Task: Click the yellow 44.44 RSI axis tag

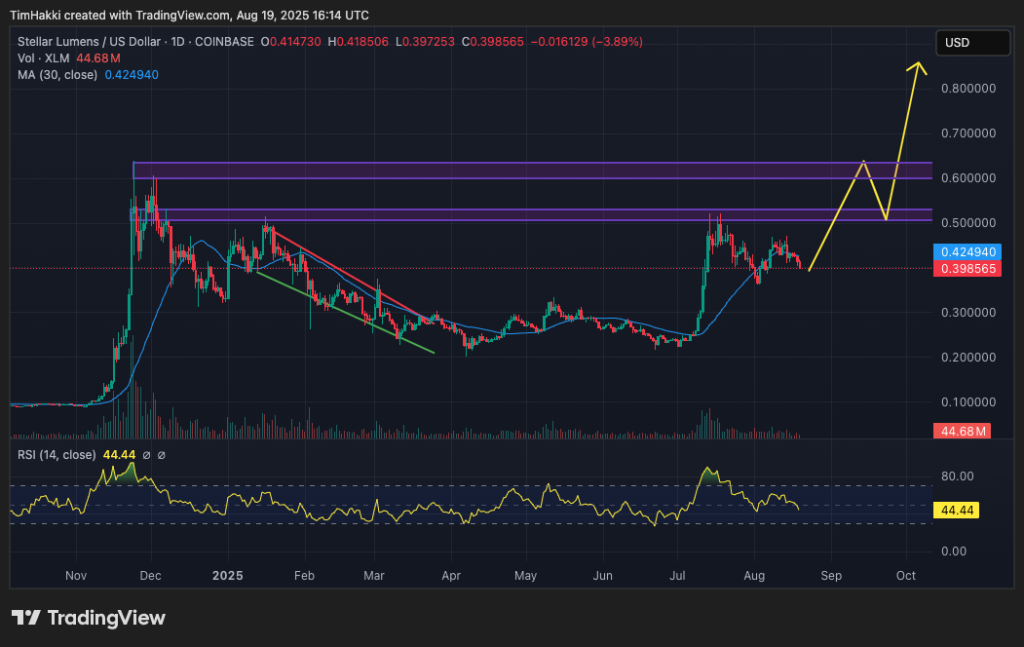Action: click(x=954, y=510)
